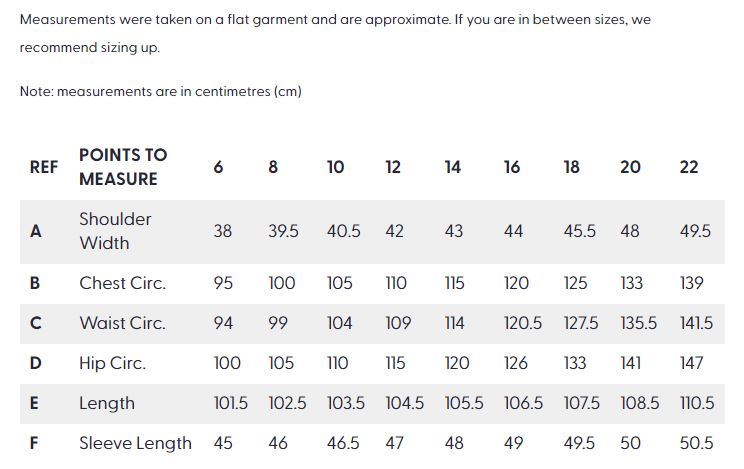Click reference letter A
Screen dimensions: 744x469
point(36,231)
